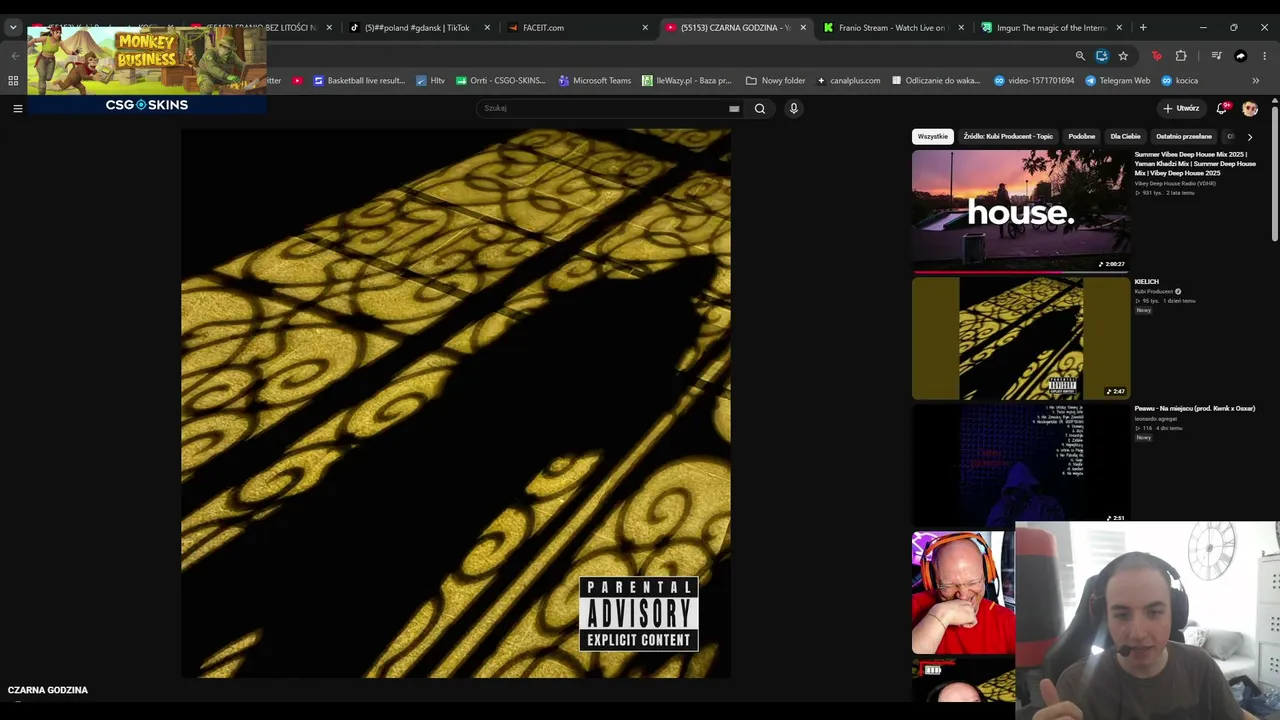Open the tab search dropdown arrow

(13, 28)
